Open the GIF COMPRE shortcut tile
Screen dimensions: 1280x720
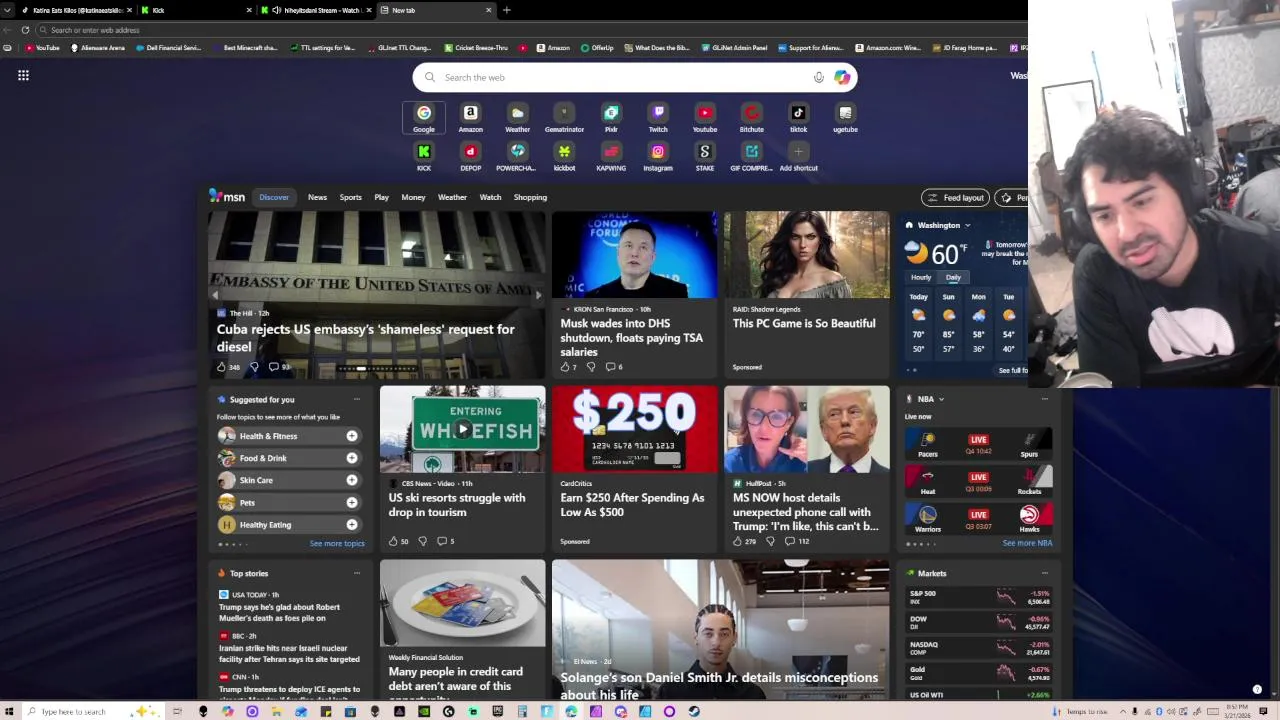tap(751, 157)
